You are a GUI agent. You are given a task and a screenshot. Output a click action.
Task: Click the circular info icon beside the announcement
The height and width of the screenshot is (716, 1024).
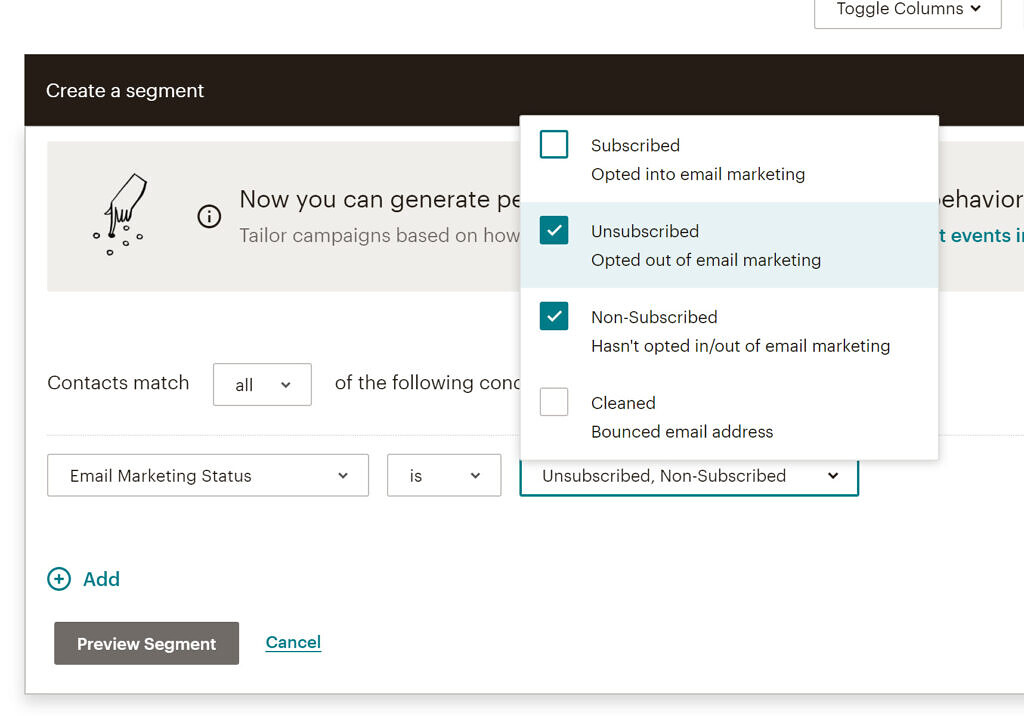pos(209,216)
